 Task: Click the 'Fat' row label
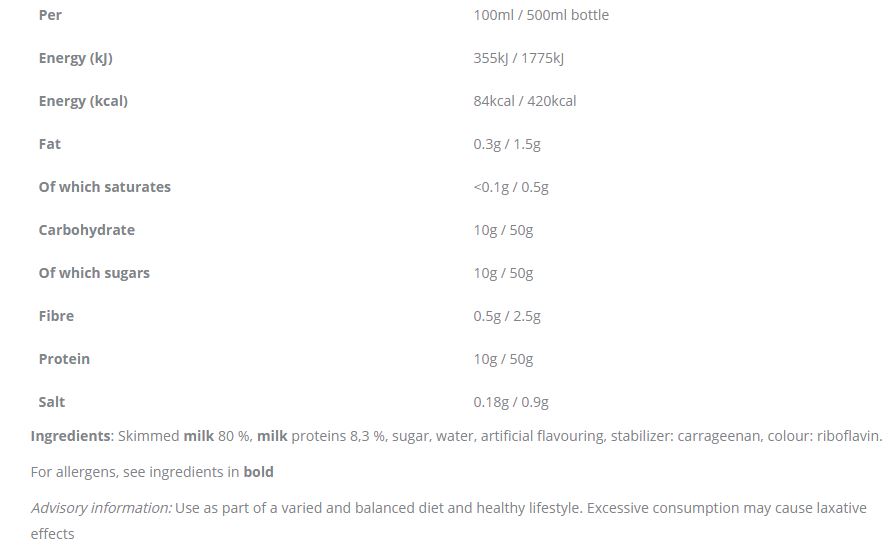pos(50,144)
